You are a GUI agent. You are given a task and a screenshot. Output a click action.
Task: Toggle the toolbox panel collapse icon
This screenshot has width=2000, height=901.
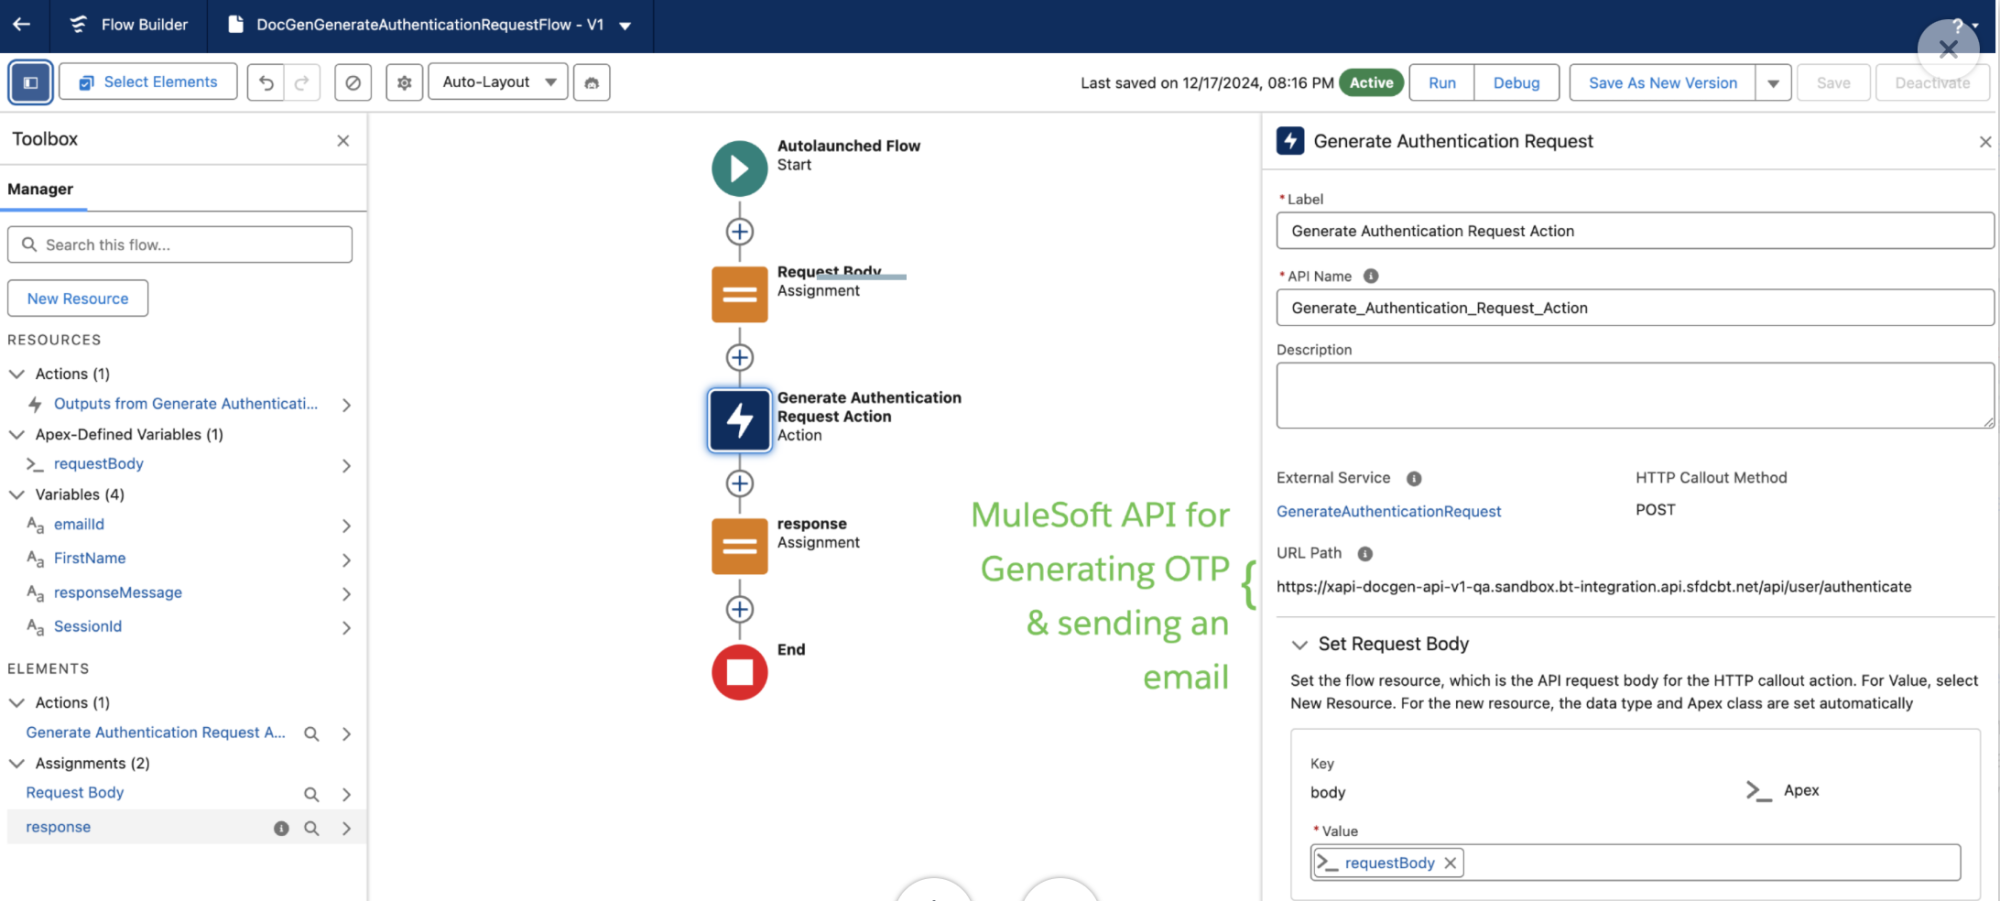click(30, 81)
